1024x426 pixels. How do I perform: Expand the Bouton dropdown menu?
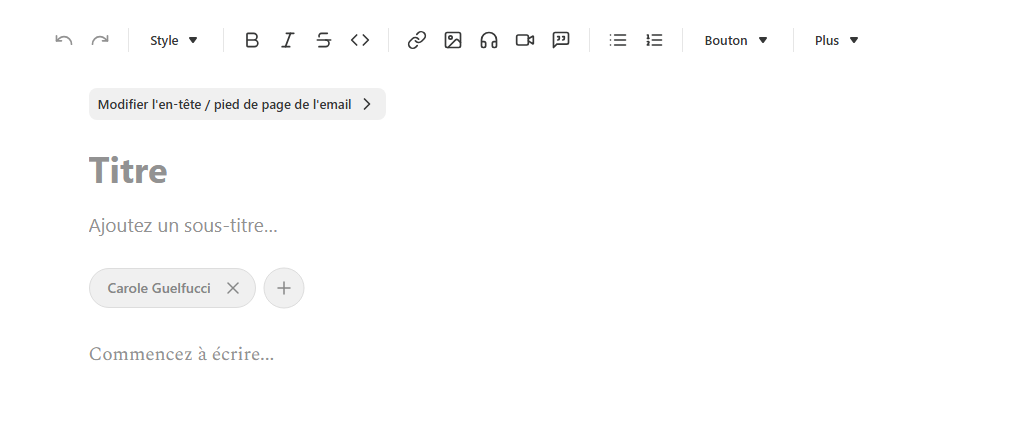736,40
